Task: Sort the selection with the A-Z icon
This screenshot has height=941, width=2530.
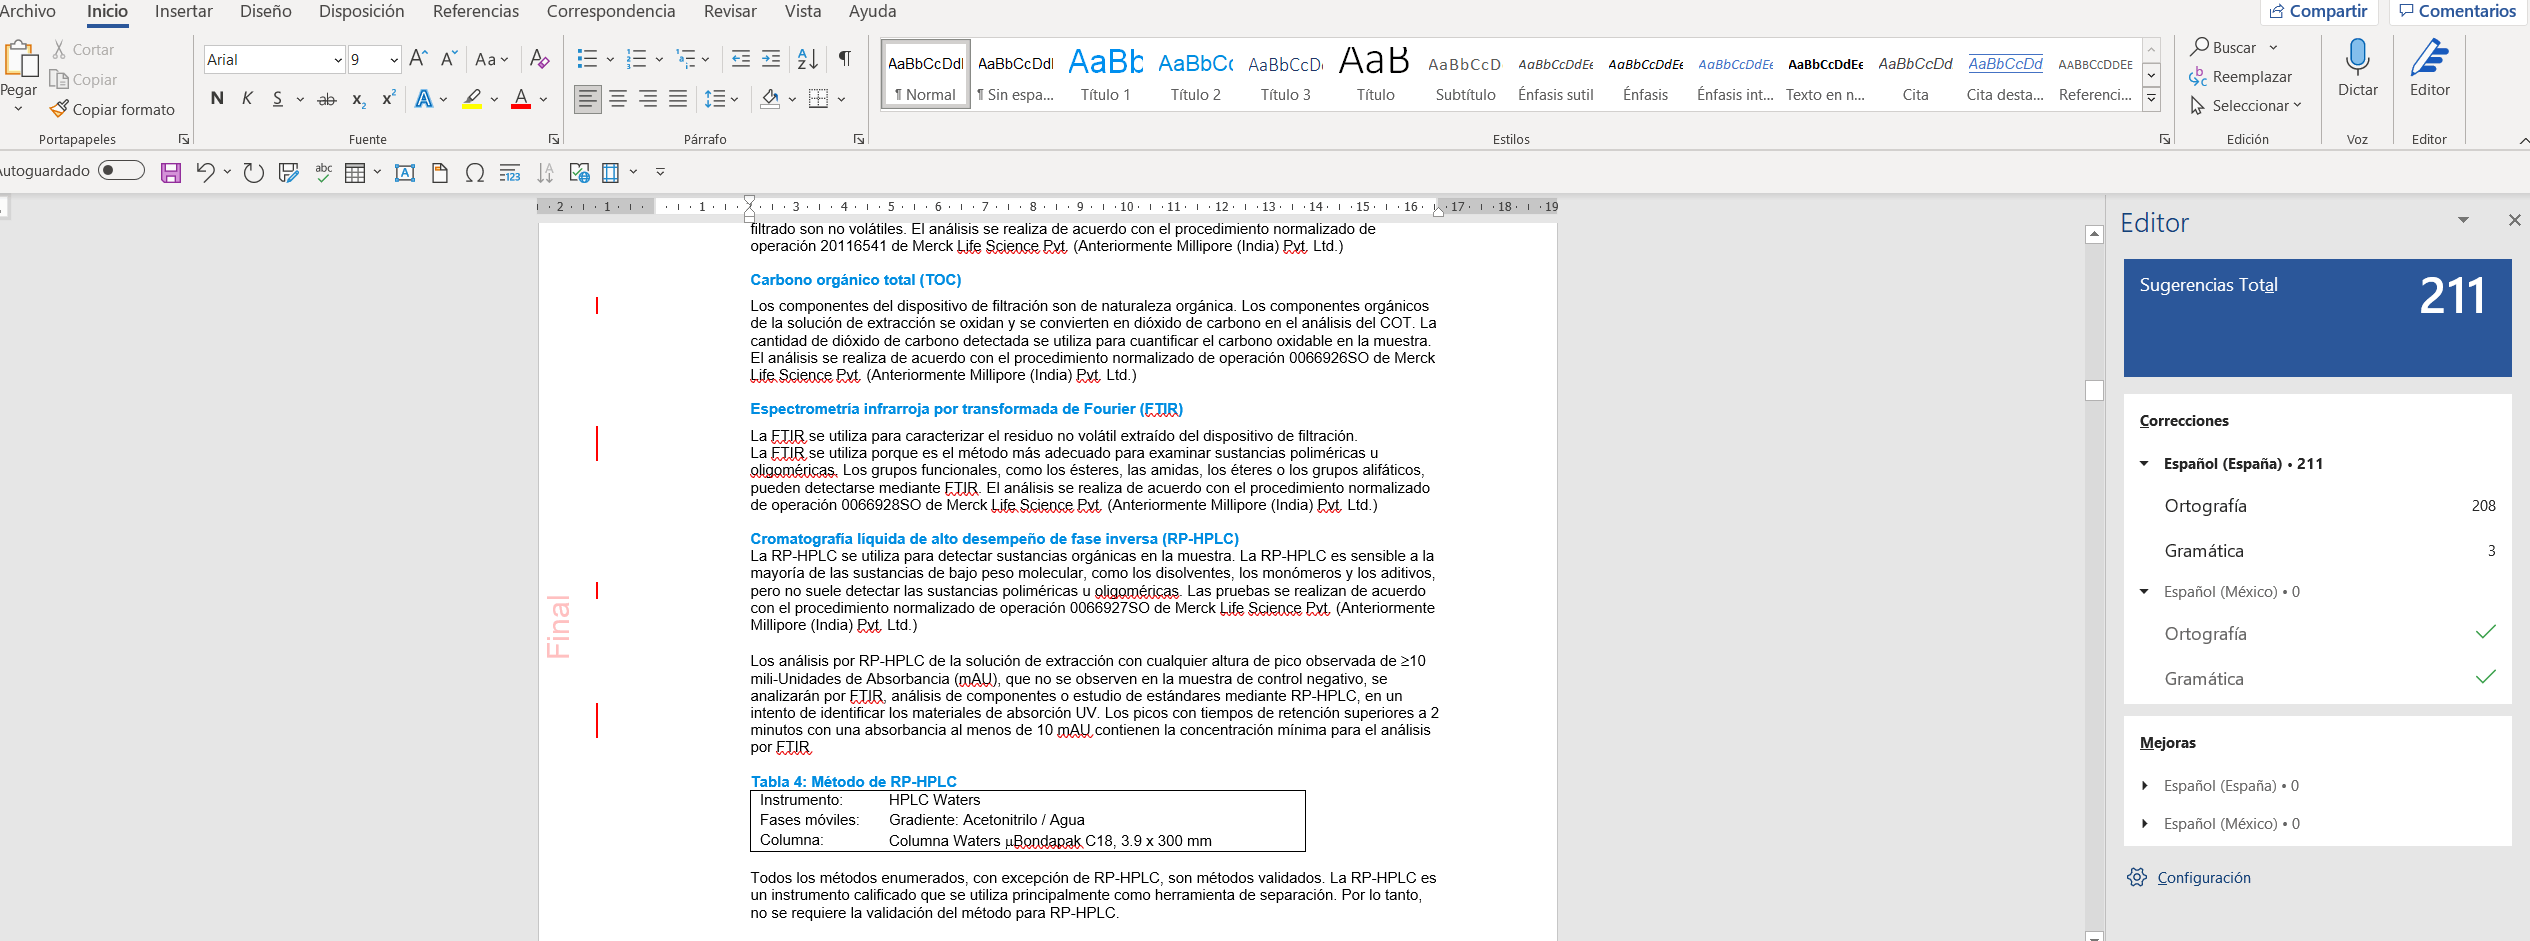Action: pyautogui.click(x=807, y=59)
